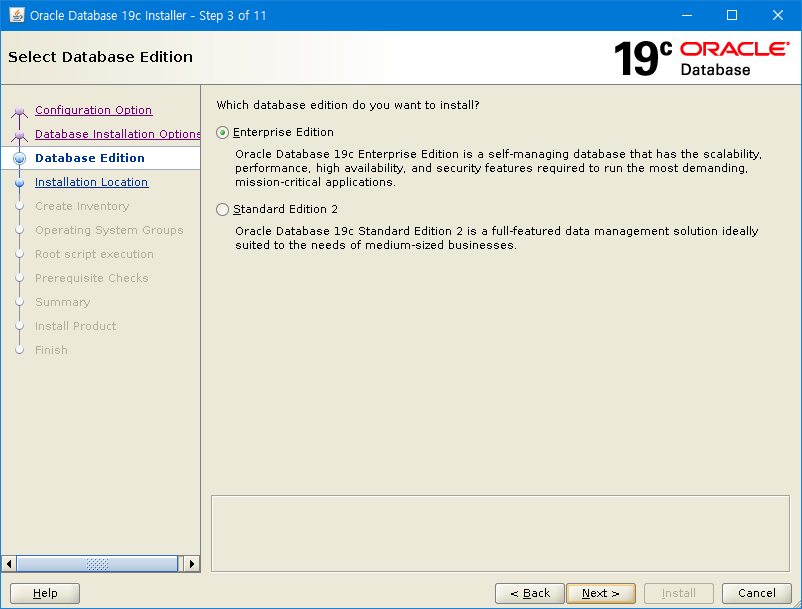Screen dimensions: 802x609
Task: Cancel the Oracle installation
Action: point(757,593)
